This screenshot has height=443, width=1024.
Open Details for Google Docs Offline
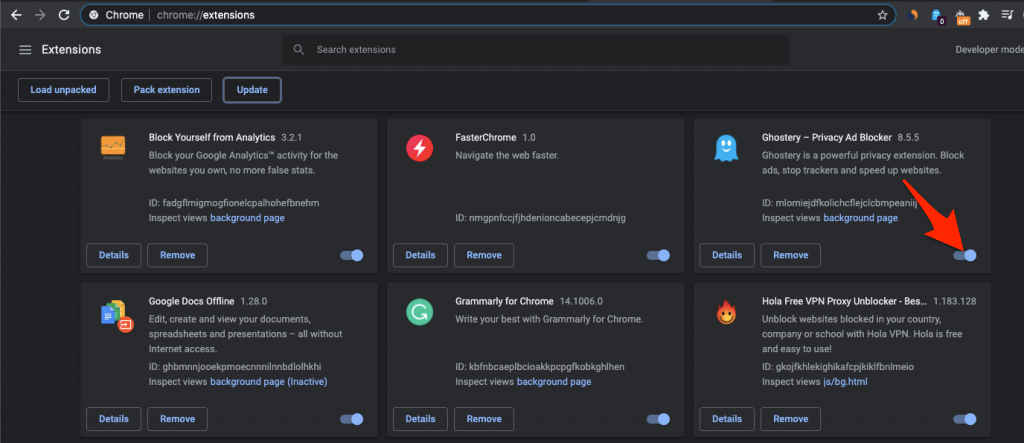click(x=114, y=419)
